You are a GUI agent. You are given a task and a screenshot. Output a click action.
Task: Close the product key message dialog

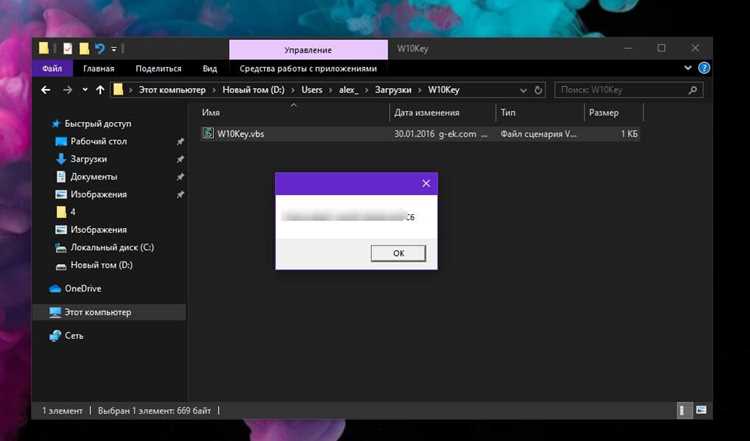[x=426, y=184]
